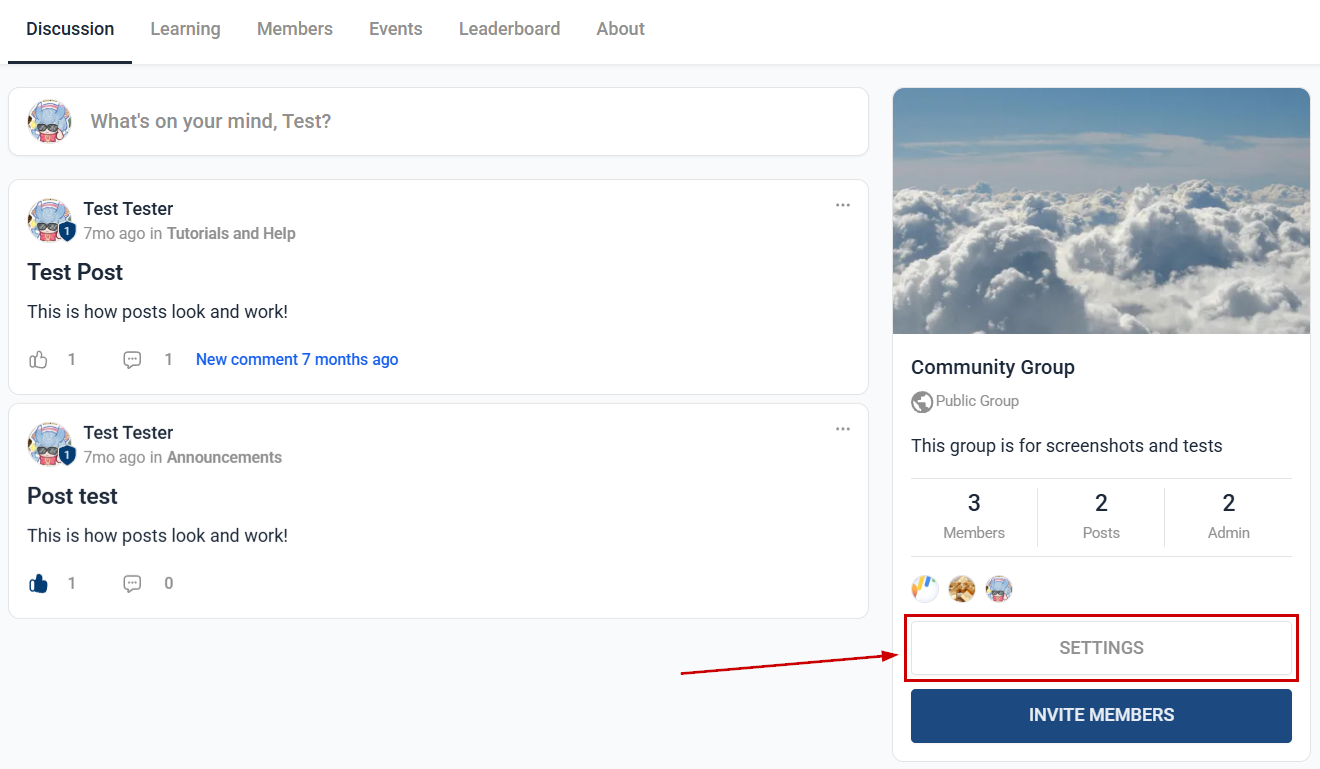Click the cloud cover image thumbnail
The image size is (1320, 769).
click(x=1101, y=211)
